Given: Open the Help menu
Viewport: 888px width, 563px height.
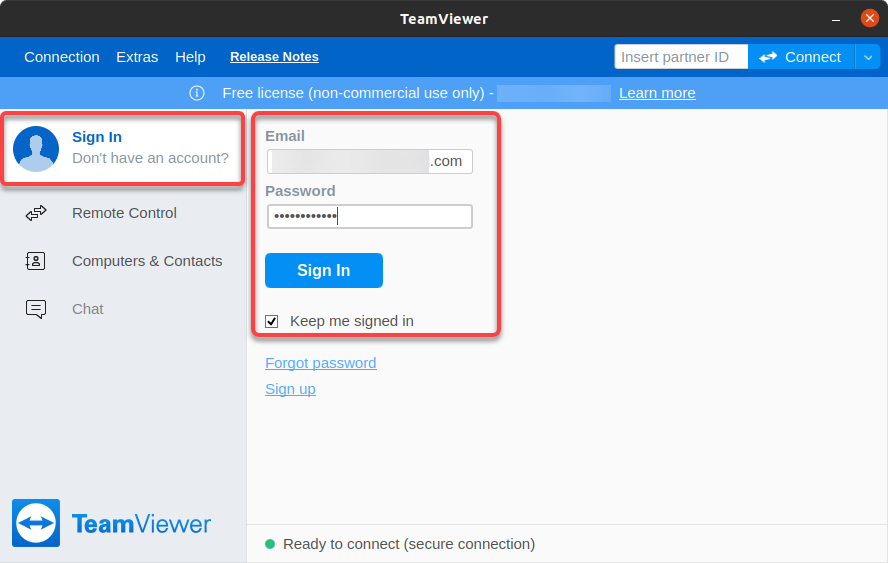Looking at the screenshot, I should (190, 57).
